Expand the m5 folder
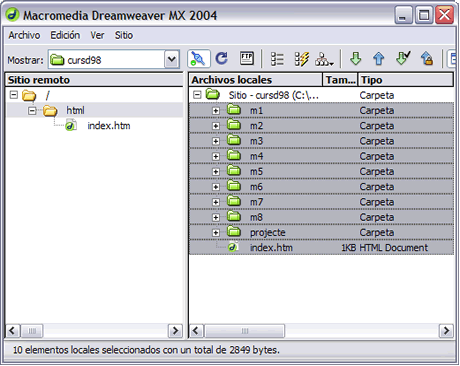The width and height of the screenshot is (460, 366). pyautogui.click(x=216, y=172)
